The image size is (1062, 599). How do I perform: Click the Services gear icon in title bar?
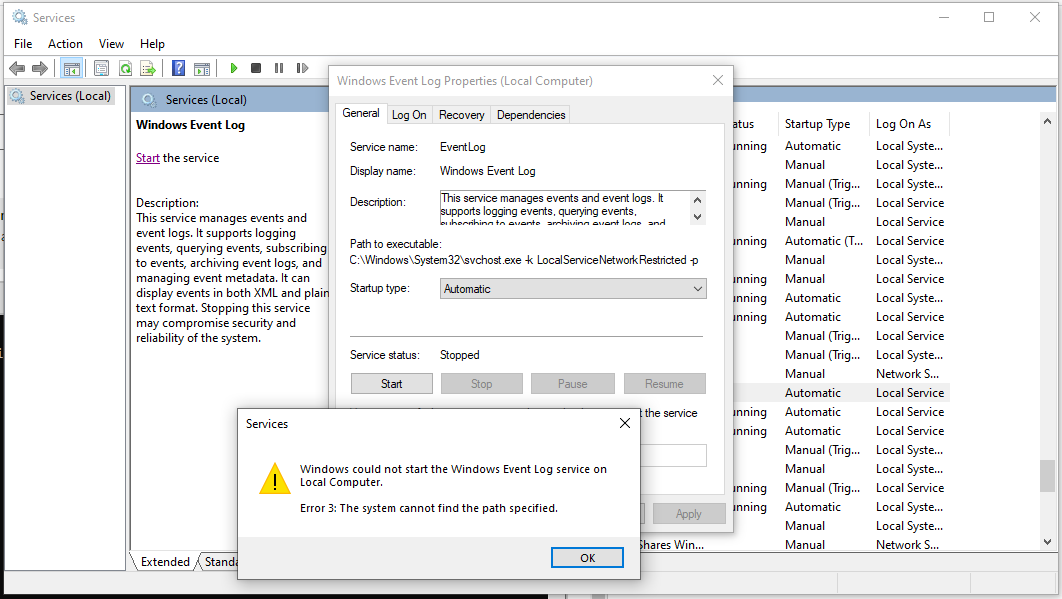20,17
